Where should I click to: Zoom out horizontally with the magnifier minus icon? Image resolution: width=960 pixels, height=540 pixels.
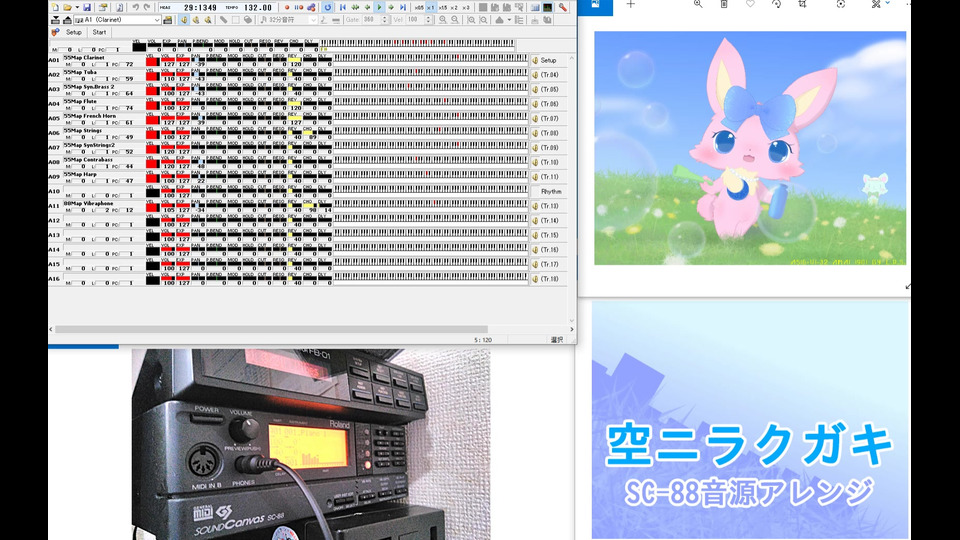pyautogui.click(x=455, y=20)
